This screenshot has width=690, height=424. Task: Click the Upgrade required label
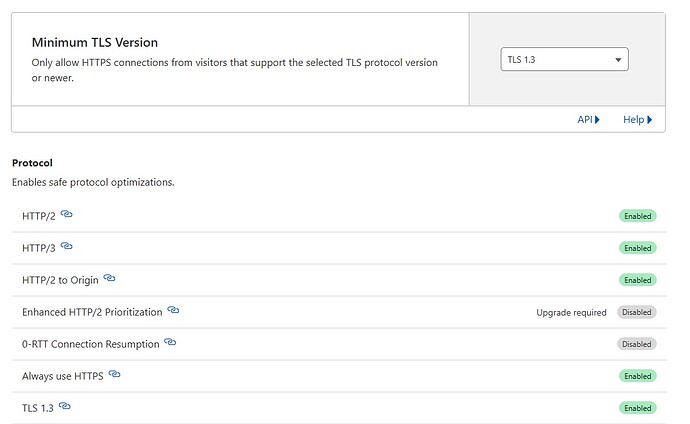(571, 312)
